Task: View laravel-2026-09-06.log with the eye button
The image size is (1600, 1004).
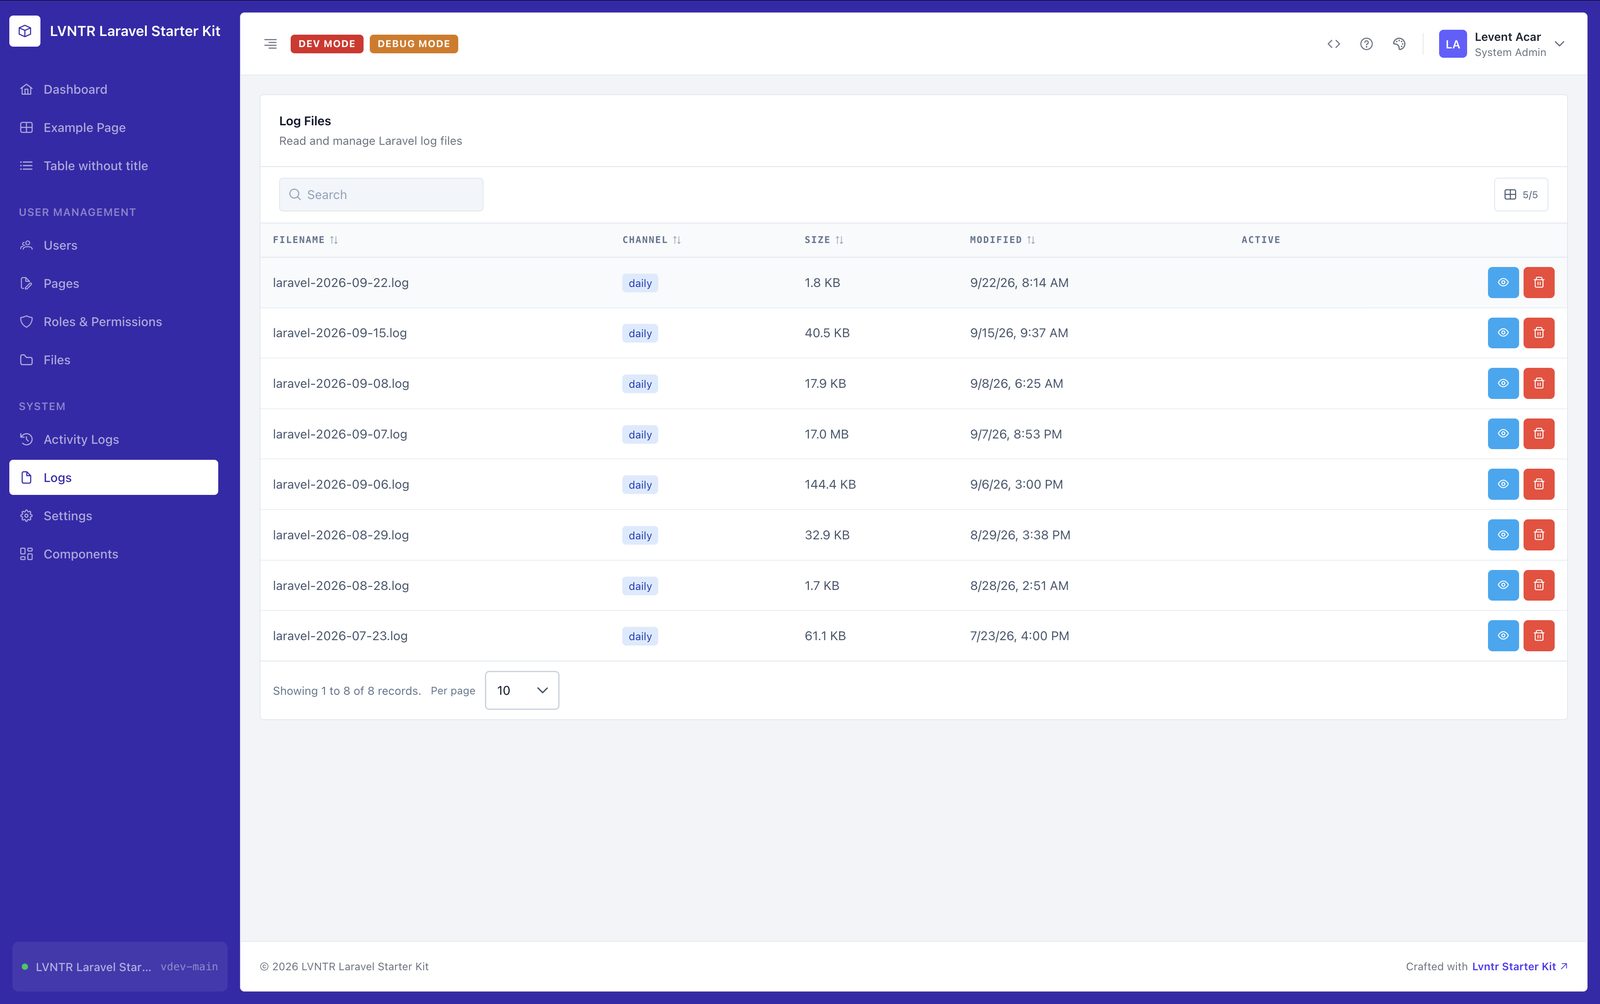Action: pyautogui.click(x=1503, y=485)
